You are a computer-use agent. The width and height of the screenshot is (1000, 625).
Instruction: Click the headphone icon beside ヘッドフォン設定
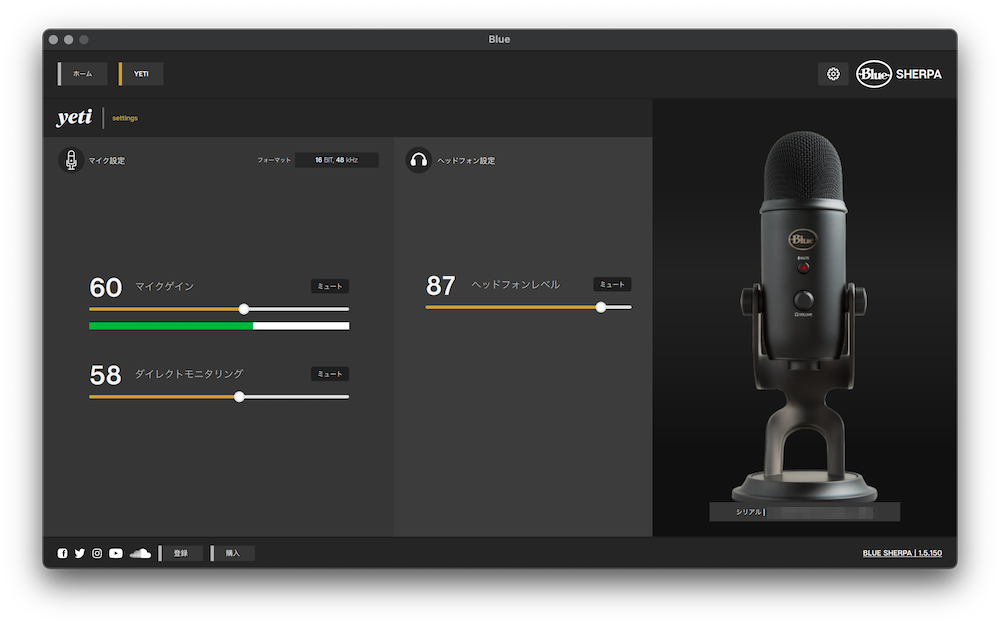(x=418, y=160)
